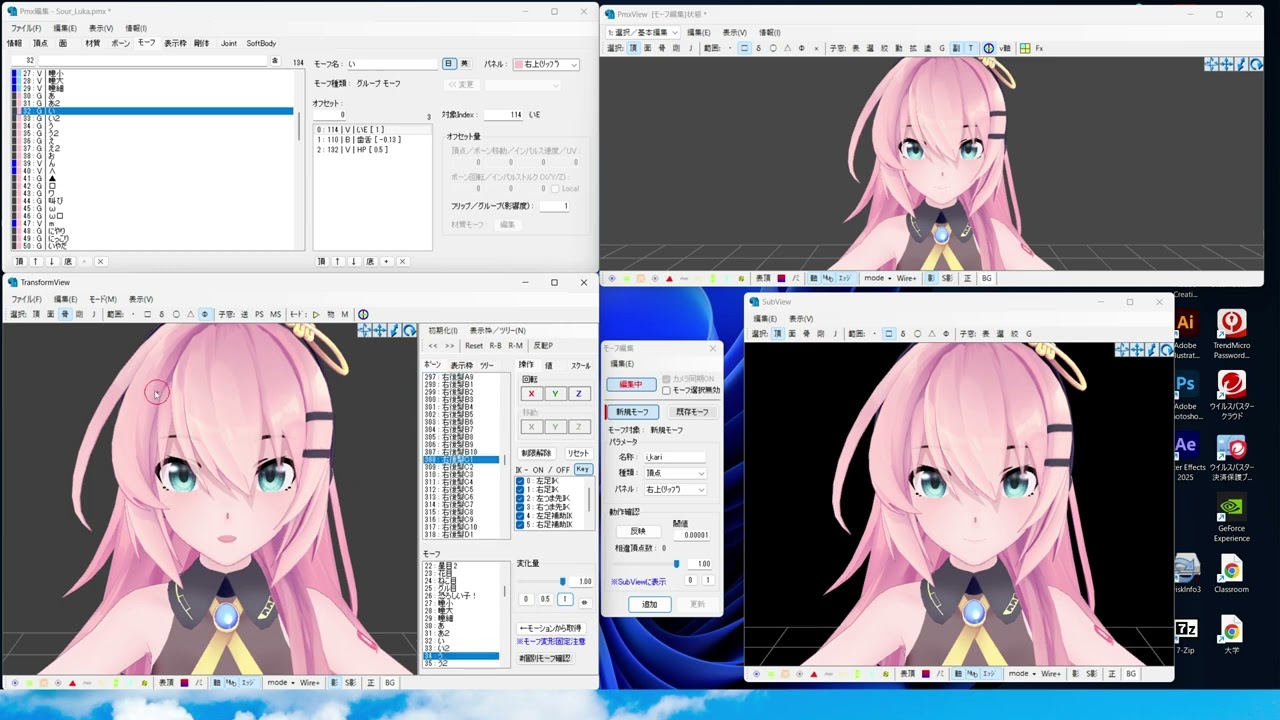Click the rotate view icon in TransformView viewport
The height and width of the screenshot is (720, 1280).
[x=409, y=330]
